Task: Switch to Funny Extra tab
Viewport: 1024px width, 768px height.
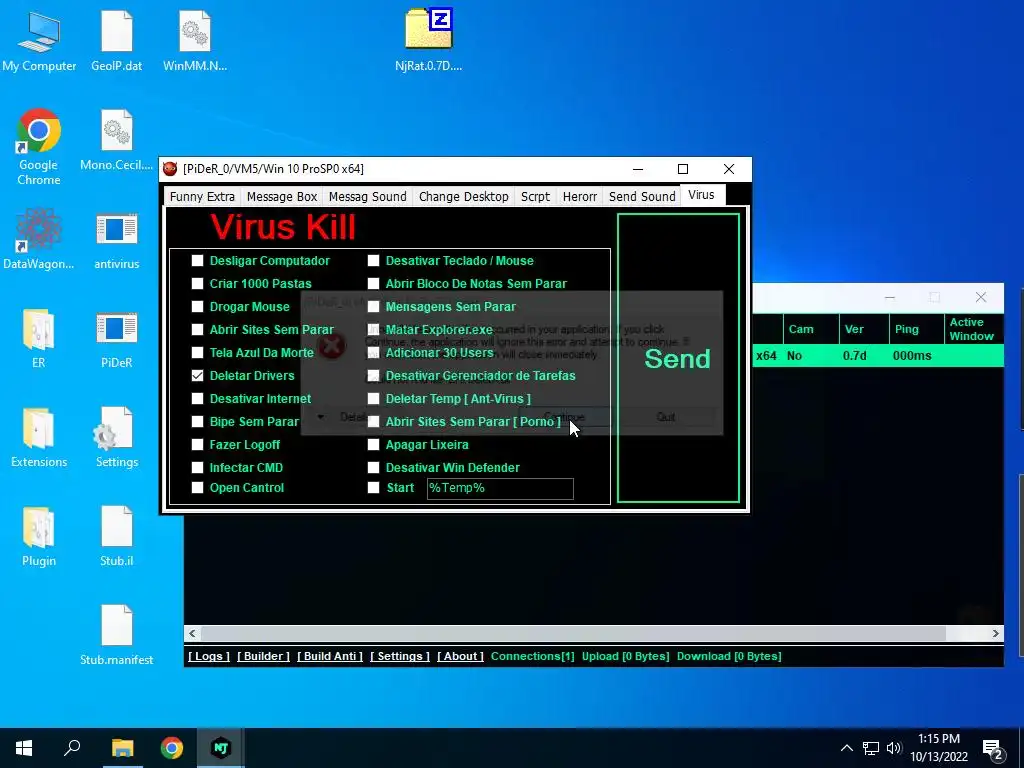Action: pyautogui.click(x=202, y=197)
